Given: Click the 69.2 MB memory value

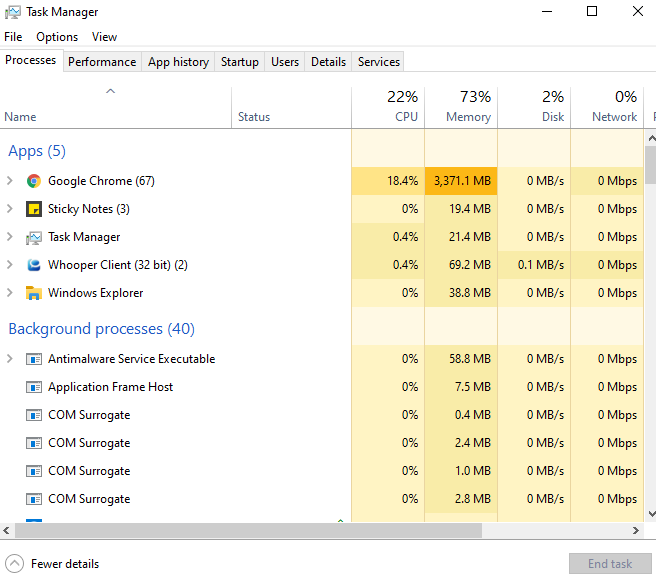Looking at the screenshot, I should (469, 265).
